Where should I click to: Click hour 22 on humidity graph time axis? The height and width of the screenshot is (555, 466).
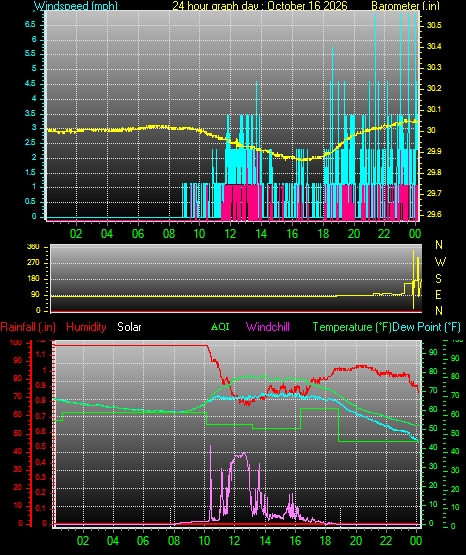[386, 540]
